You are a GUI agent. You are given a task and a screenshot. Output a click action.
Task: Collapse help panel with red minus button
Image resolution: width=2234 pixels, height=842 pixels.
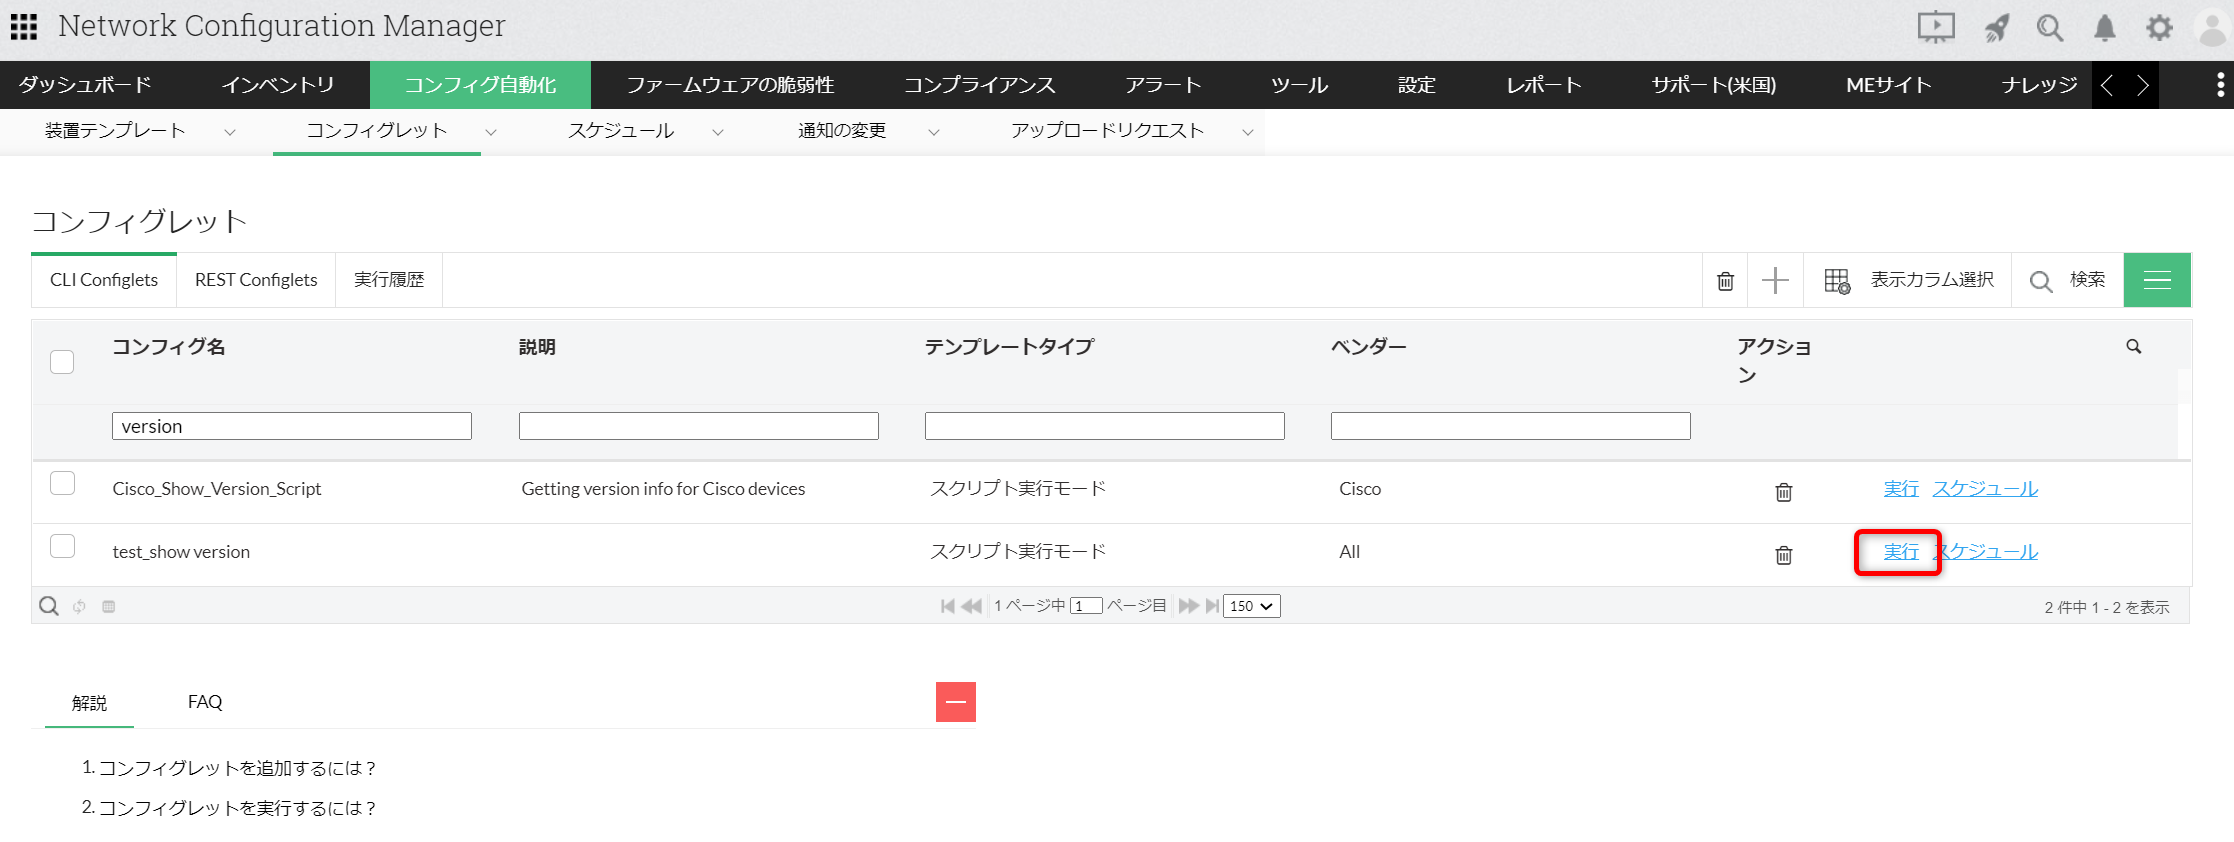coord(955,702)
